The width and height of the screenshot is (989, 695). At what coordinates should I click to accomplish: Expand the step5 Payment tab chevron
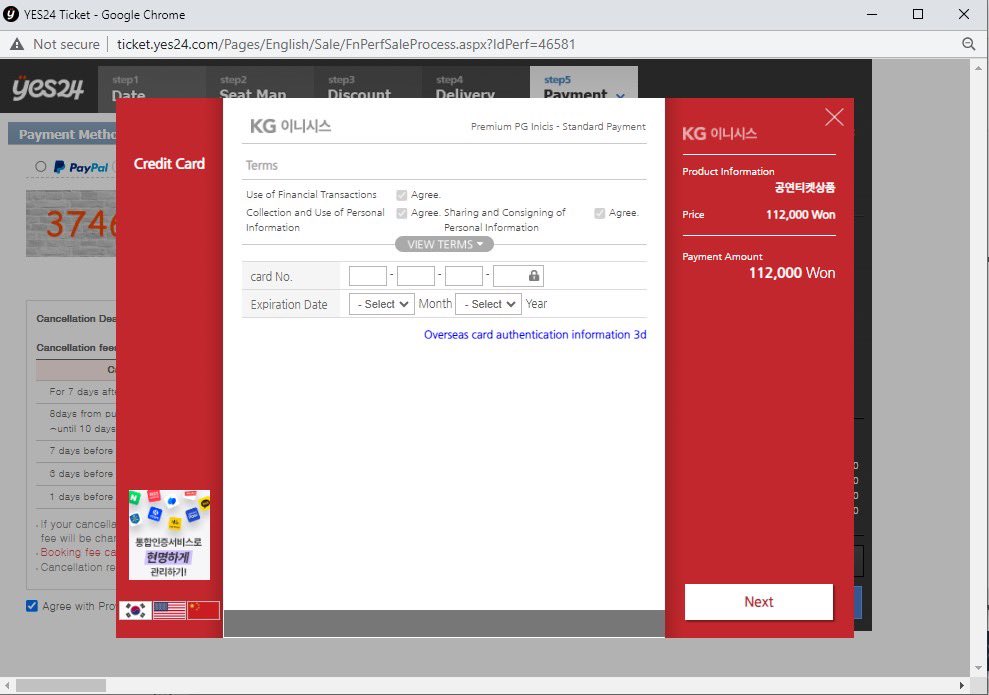[621, 95]
